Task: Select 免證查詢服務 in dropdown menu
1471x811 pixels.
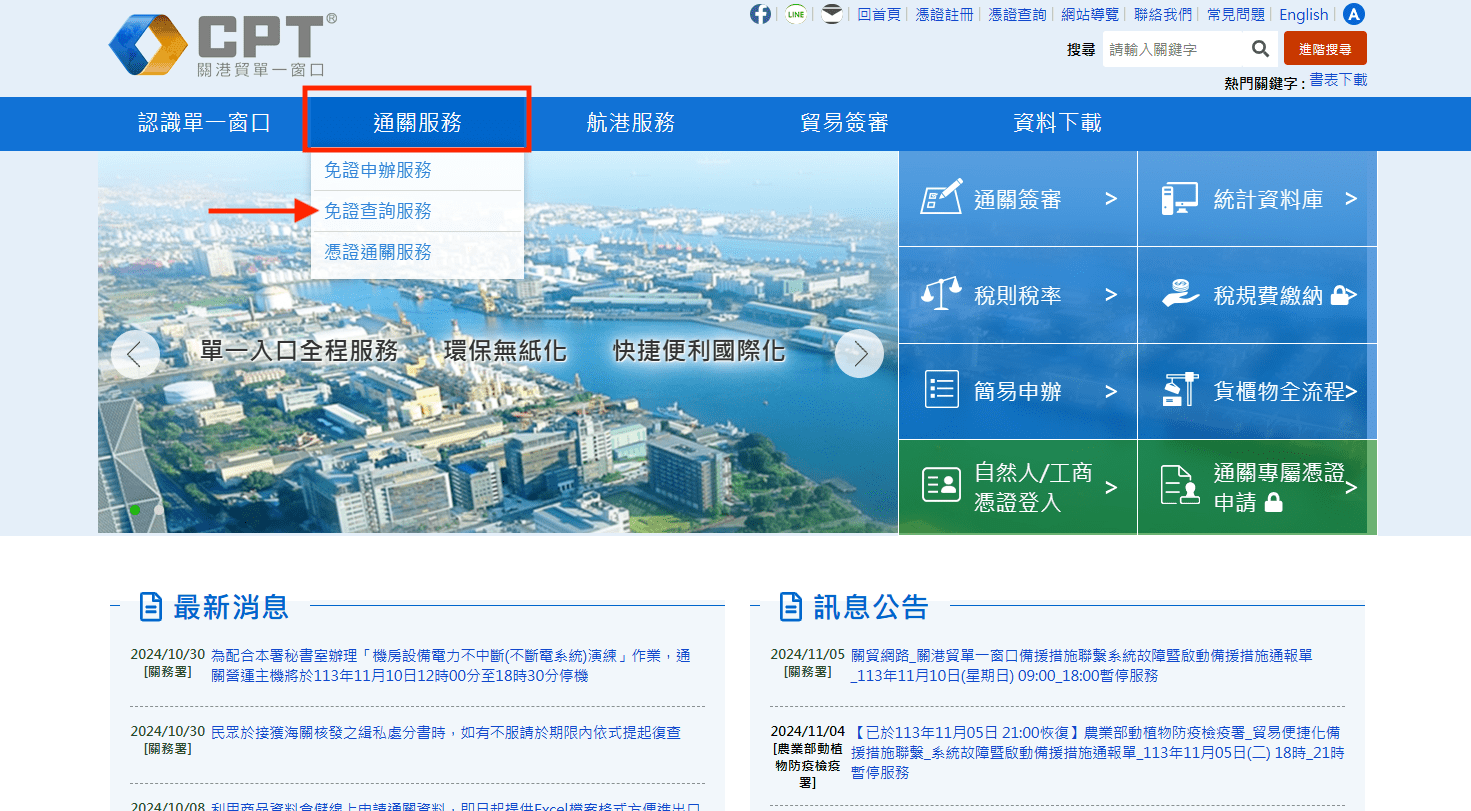Action: [378, 211]
